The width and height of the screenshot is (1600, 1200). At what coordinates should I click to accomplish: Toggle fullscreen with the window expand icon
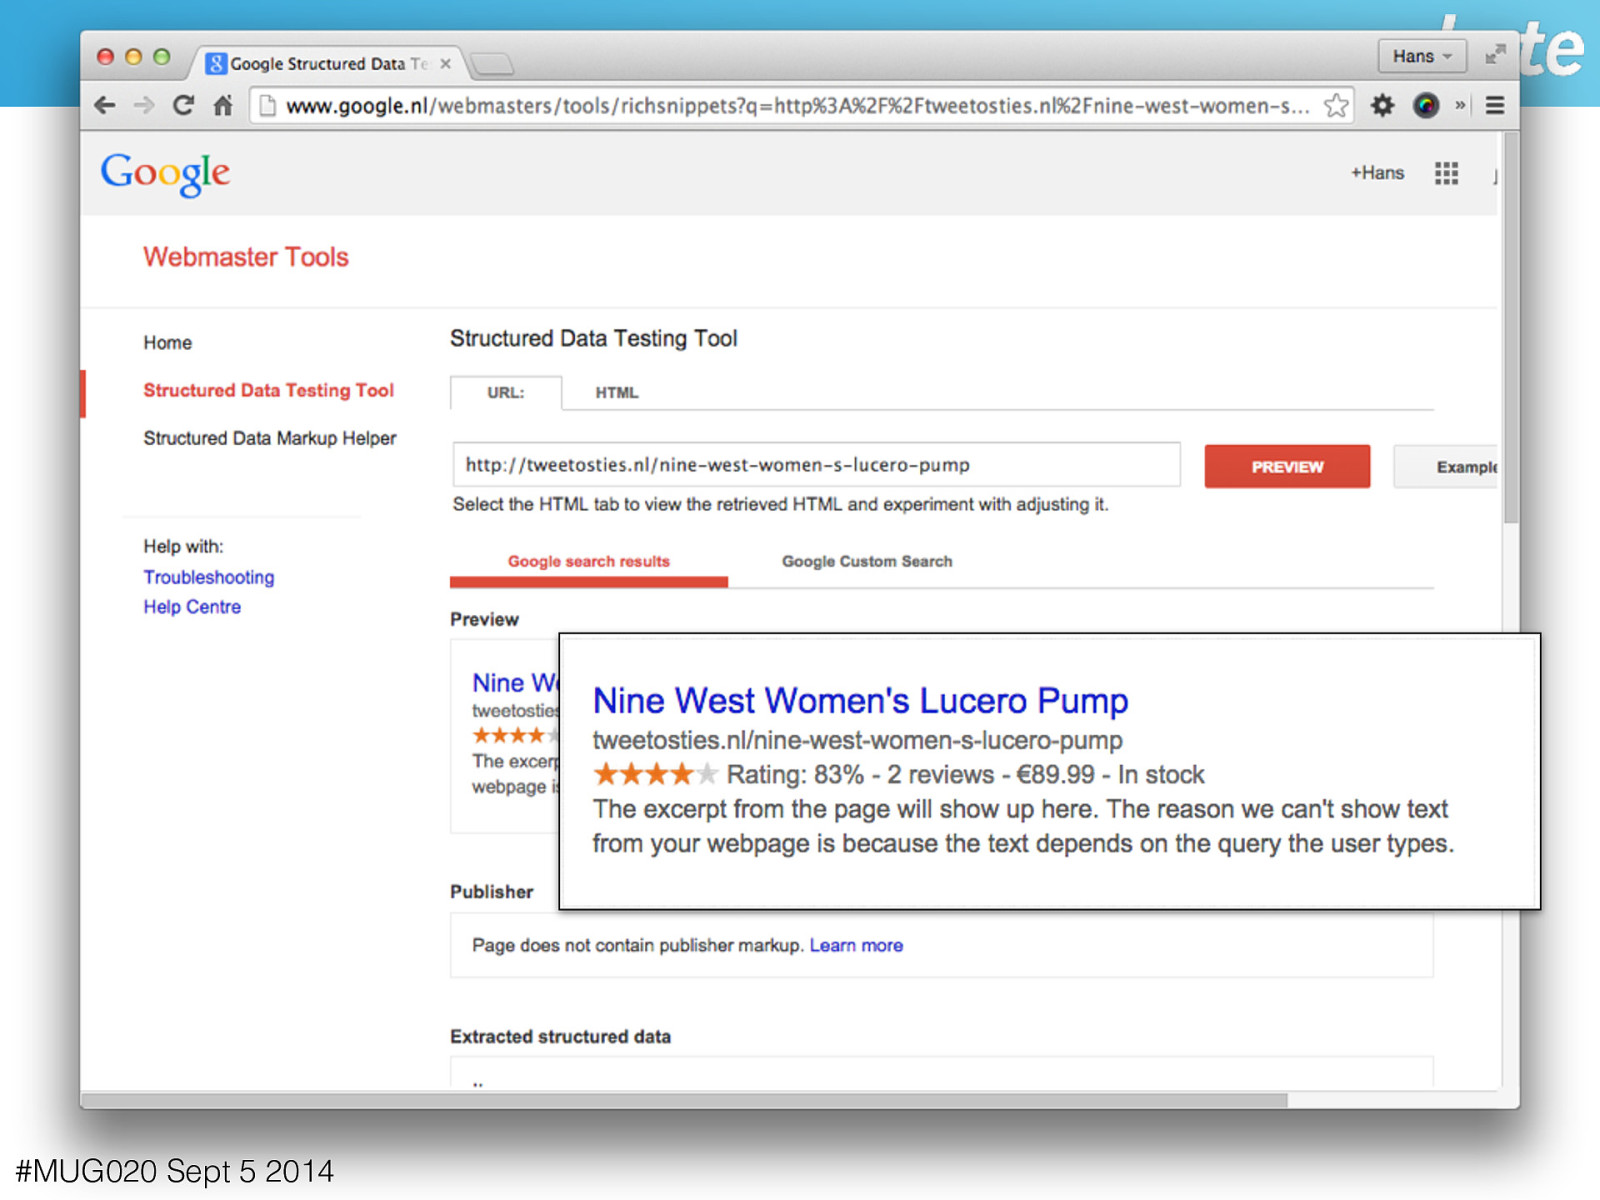[1495, 55]
